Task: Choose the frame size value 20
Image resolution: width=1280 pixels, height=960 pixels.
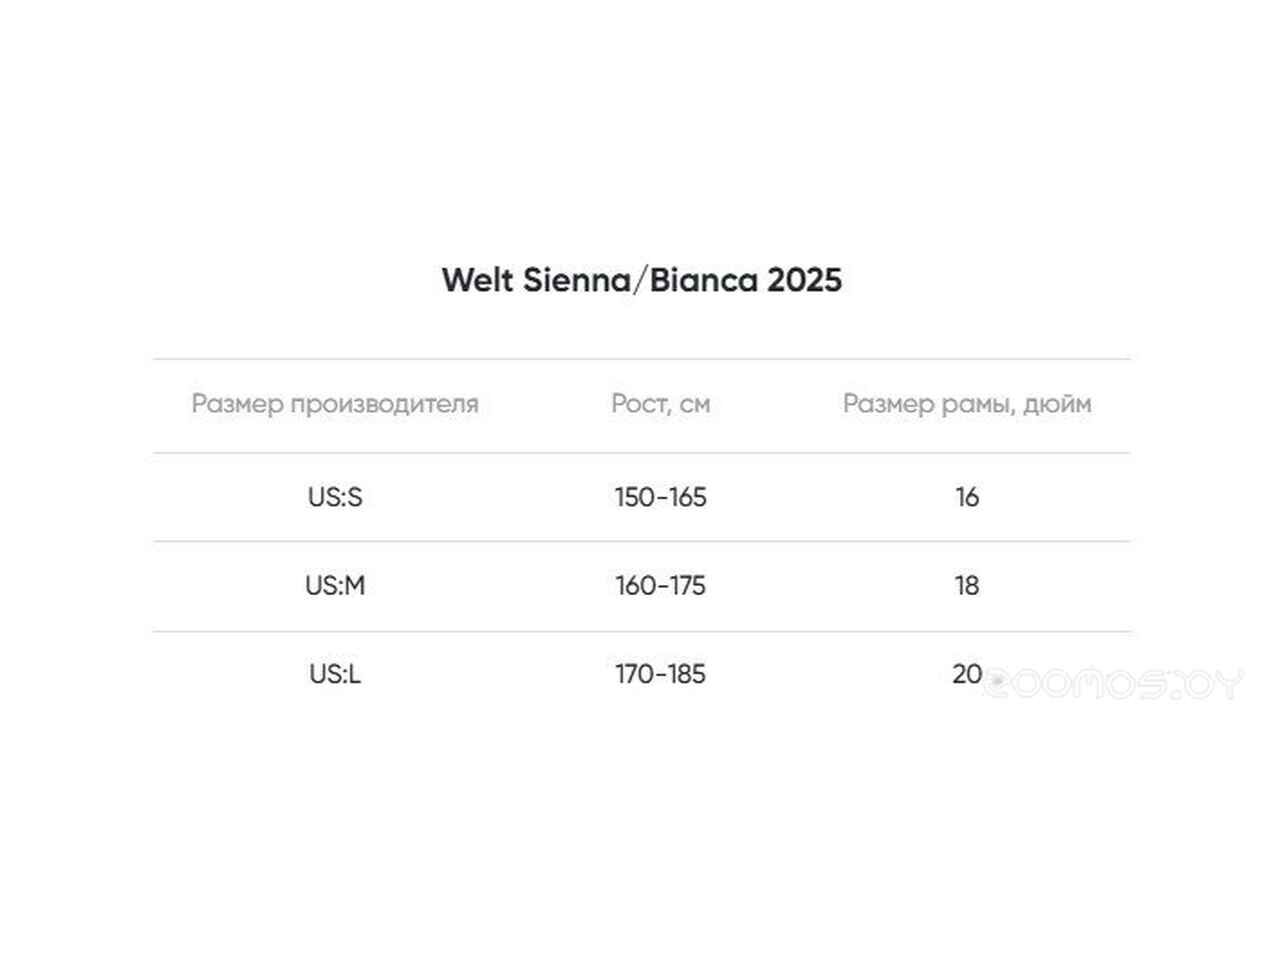Action: [967, 675]
